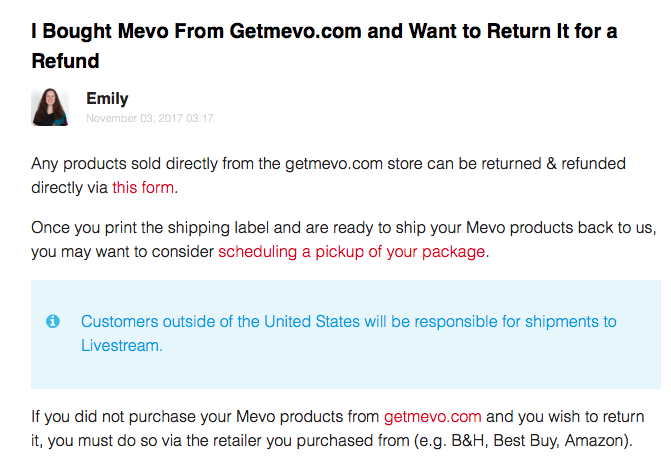Click the 'Customers outside of the United States' notice
The image size is (671, 475).
[x=348, y=333]
